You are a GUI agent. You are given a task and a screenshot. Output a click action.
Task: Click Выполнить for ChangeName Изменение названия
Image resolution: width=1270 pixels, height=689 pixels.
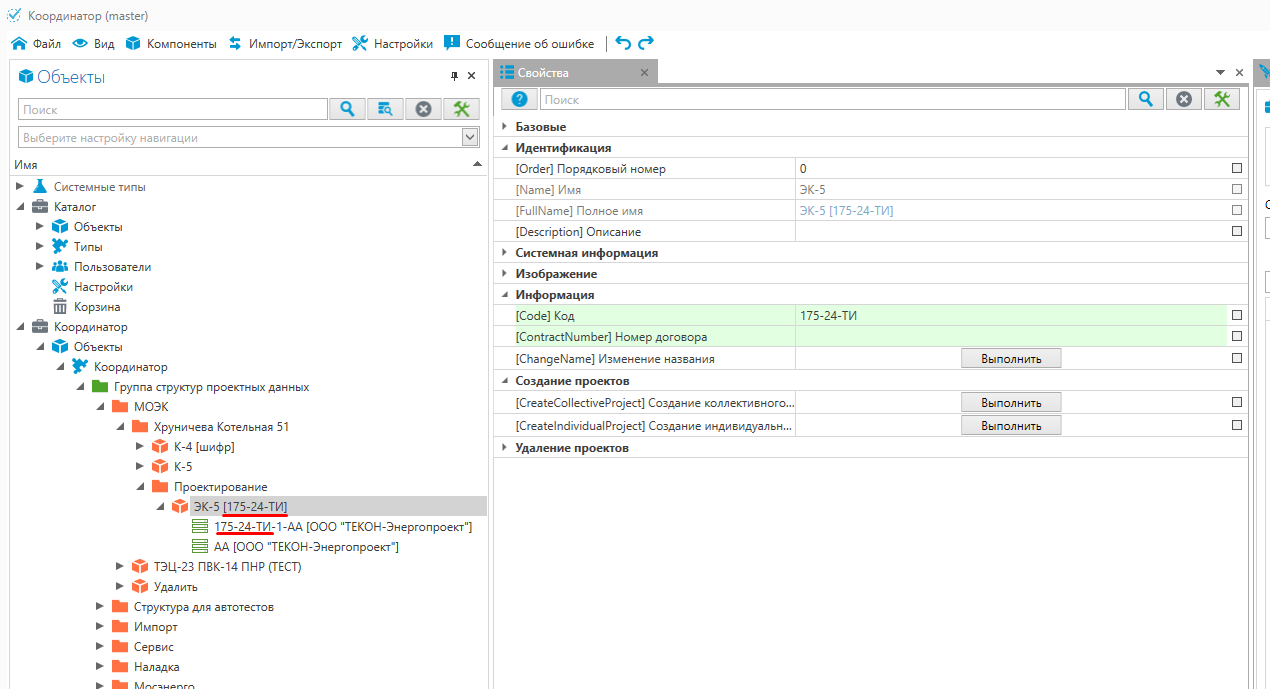pyautogui.click(x=1011, y=359)
